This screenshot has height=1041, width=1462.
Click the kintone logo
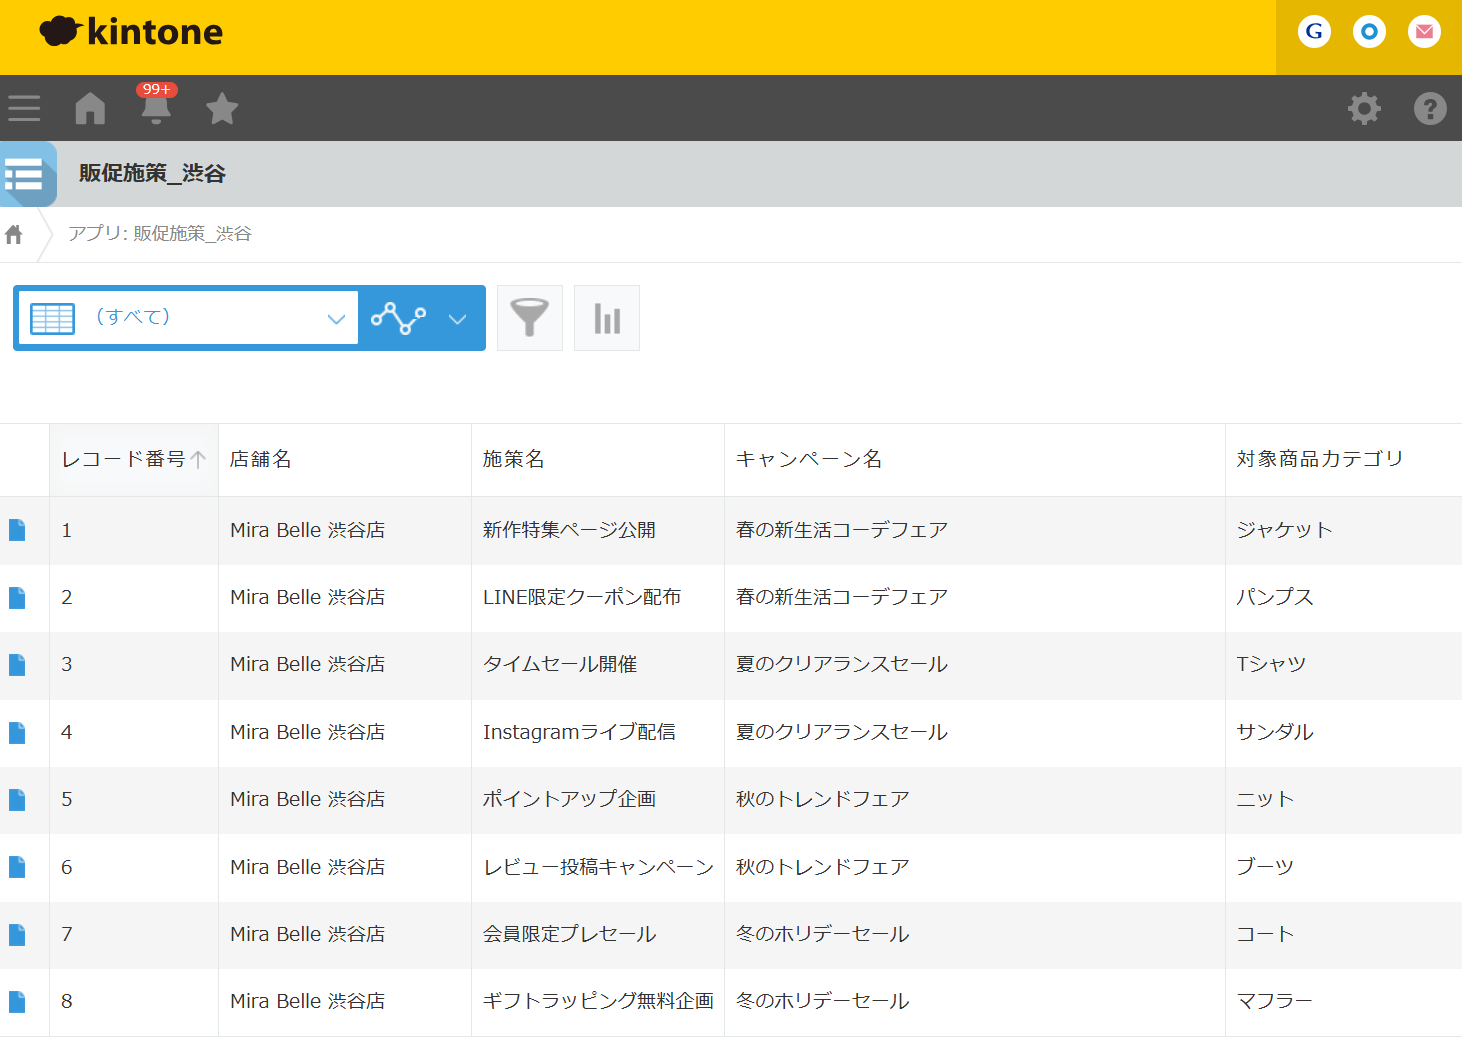[131, 32]
